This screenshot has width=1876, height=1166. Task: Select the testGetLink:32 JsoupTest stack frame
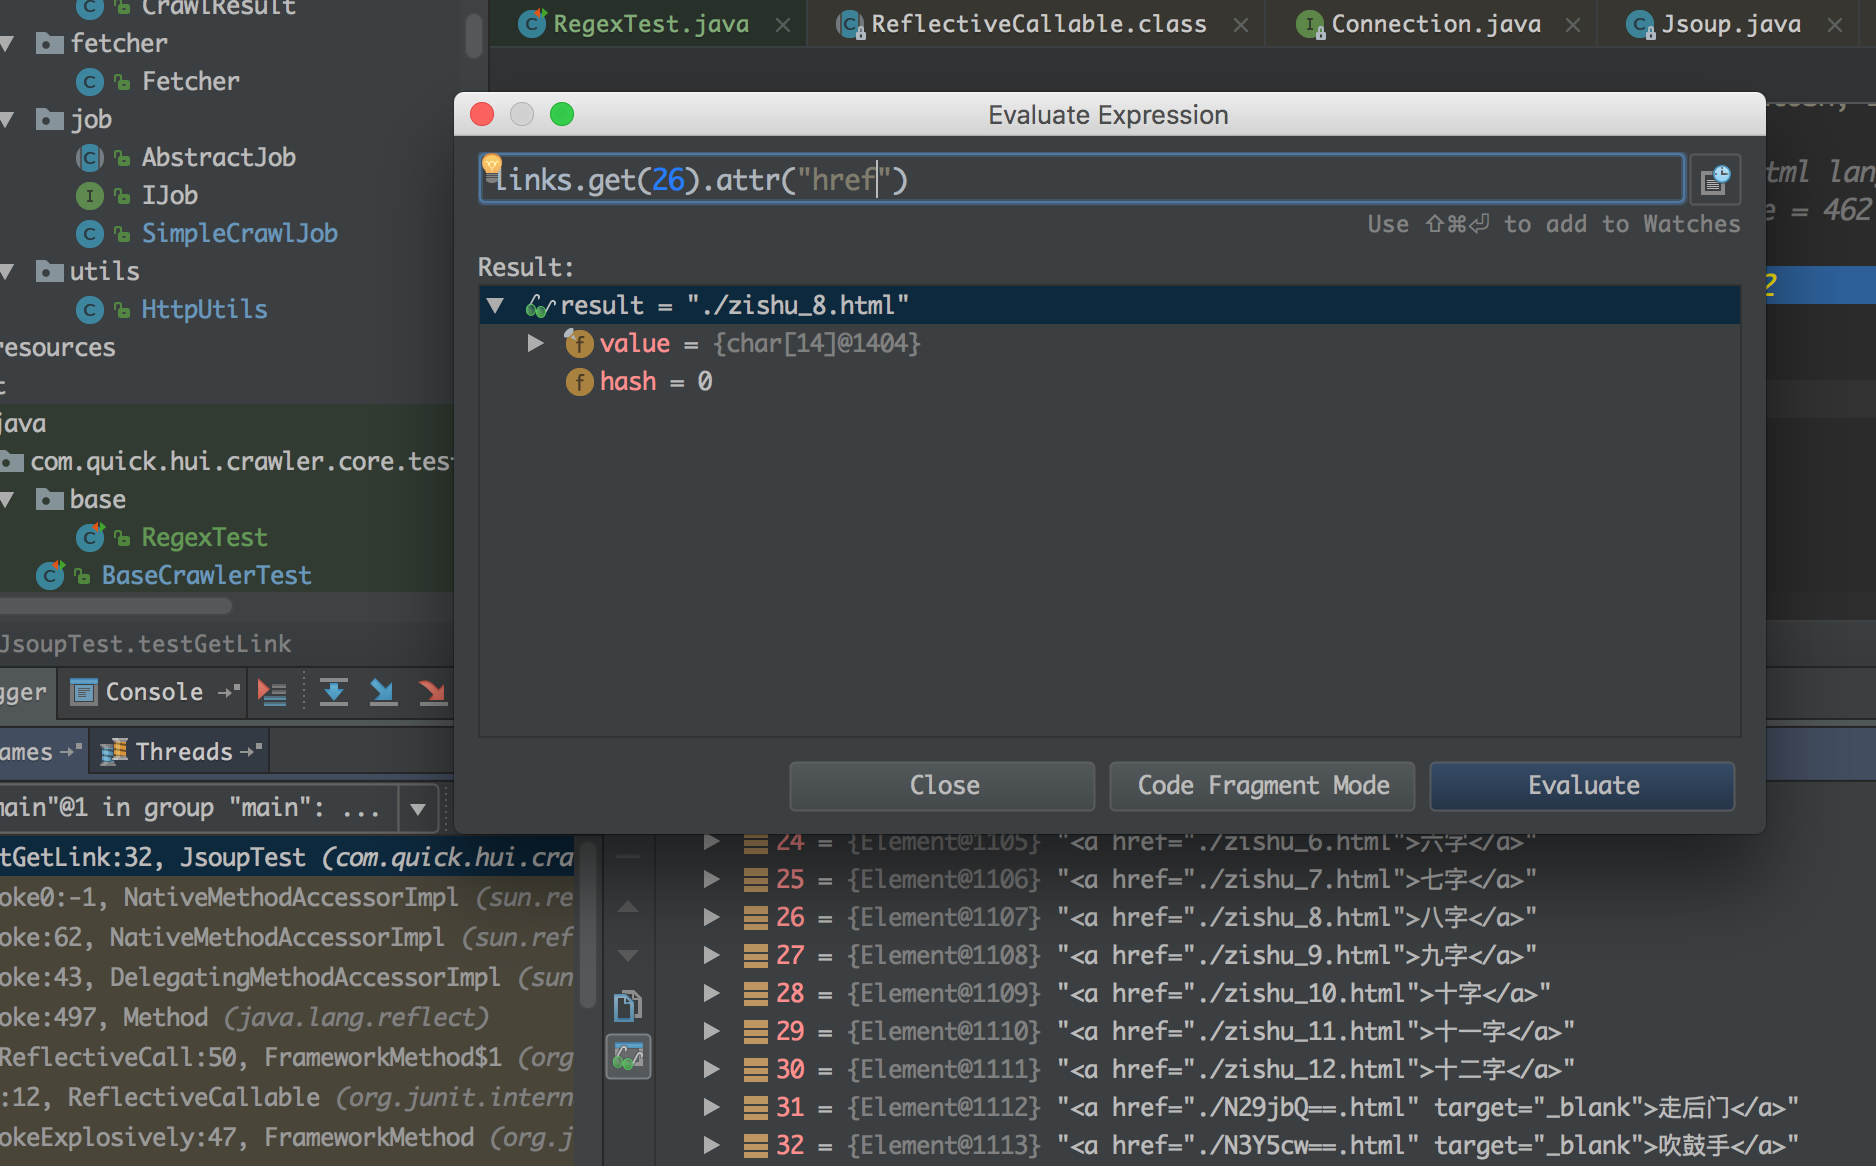click(x=287, y=857)
